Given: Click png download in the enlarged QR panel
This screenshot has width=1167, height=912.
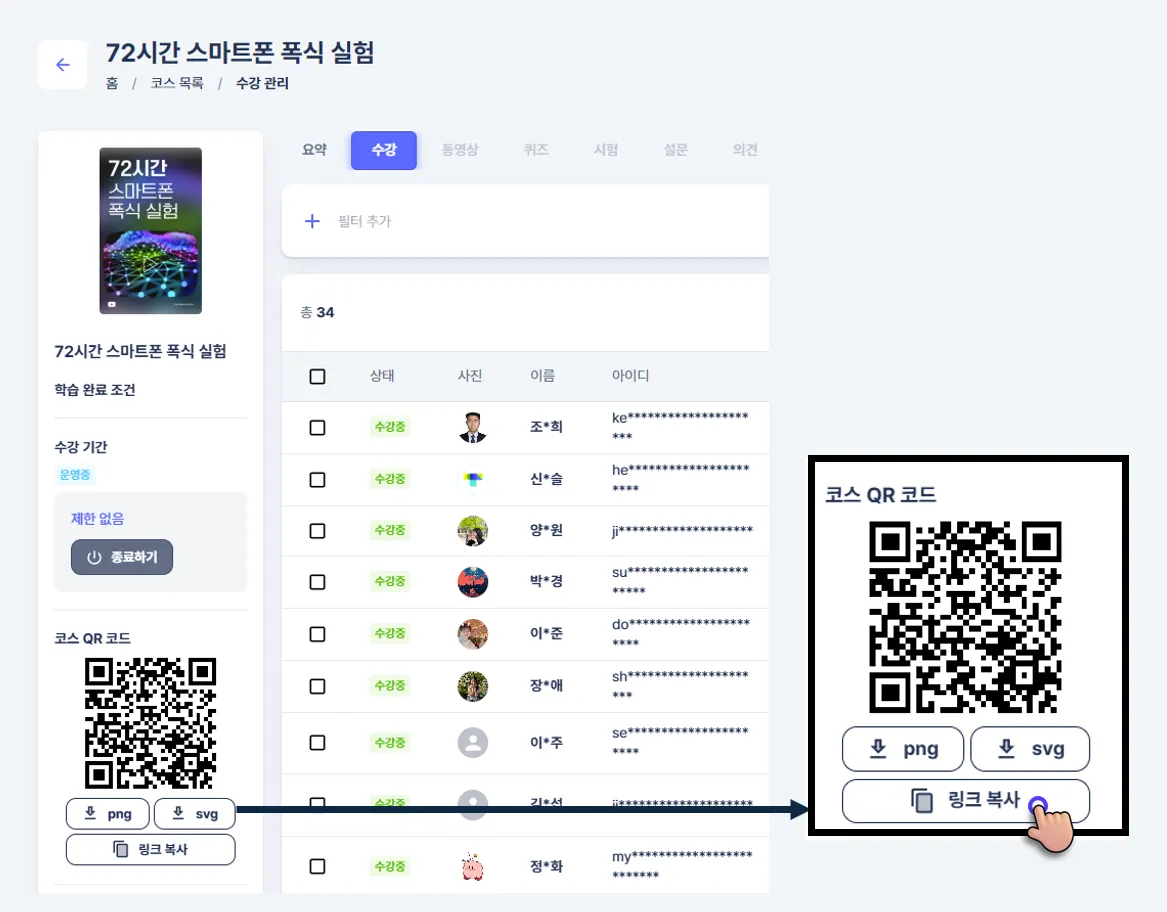Looking at the screenshot, I should pyautogui.click(x=903, y=749).
